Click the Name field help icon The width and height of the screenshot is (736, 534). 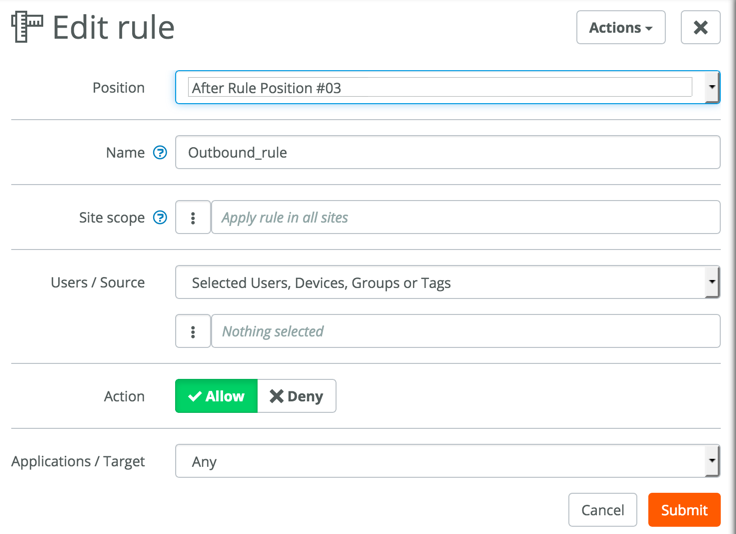point(160,153)
